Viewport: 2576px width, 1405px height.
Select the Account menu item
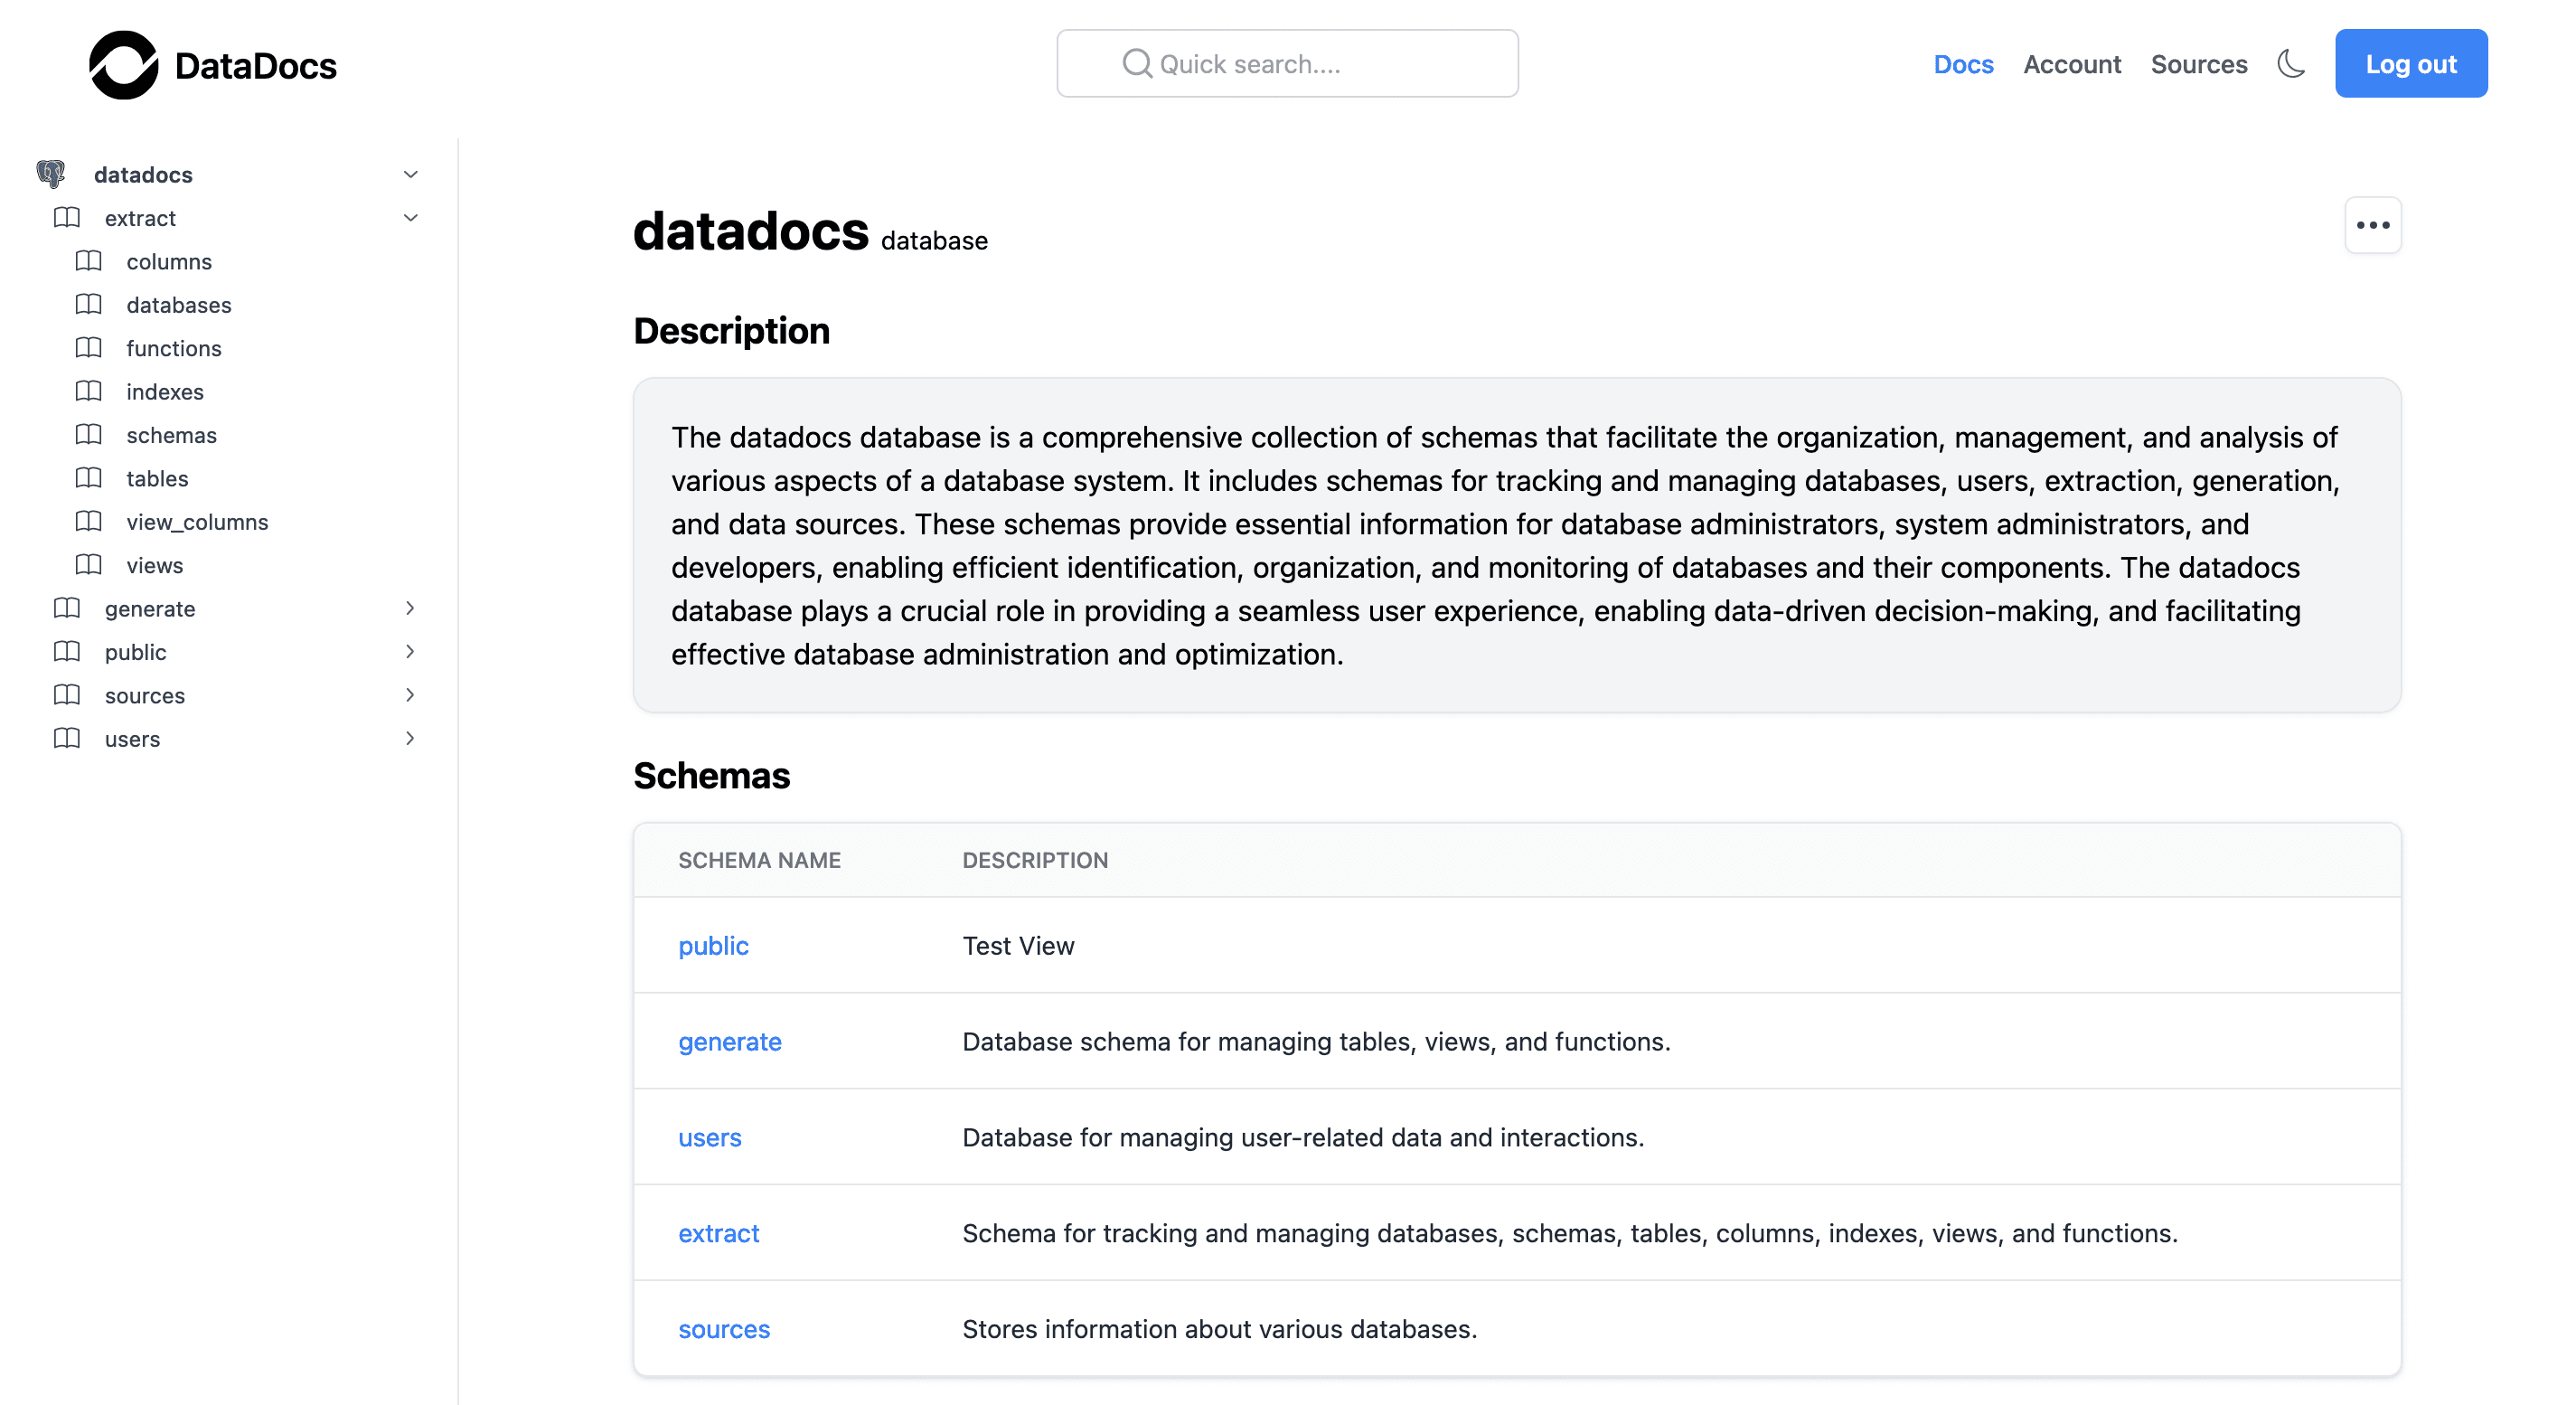(2073, 64)
